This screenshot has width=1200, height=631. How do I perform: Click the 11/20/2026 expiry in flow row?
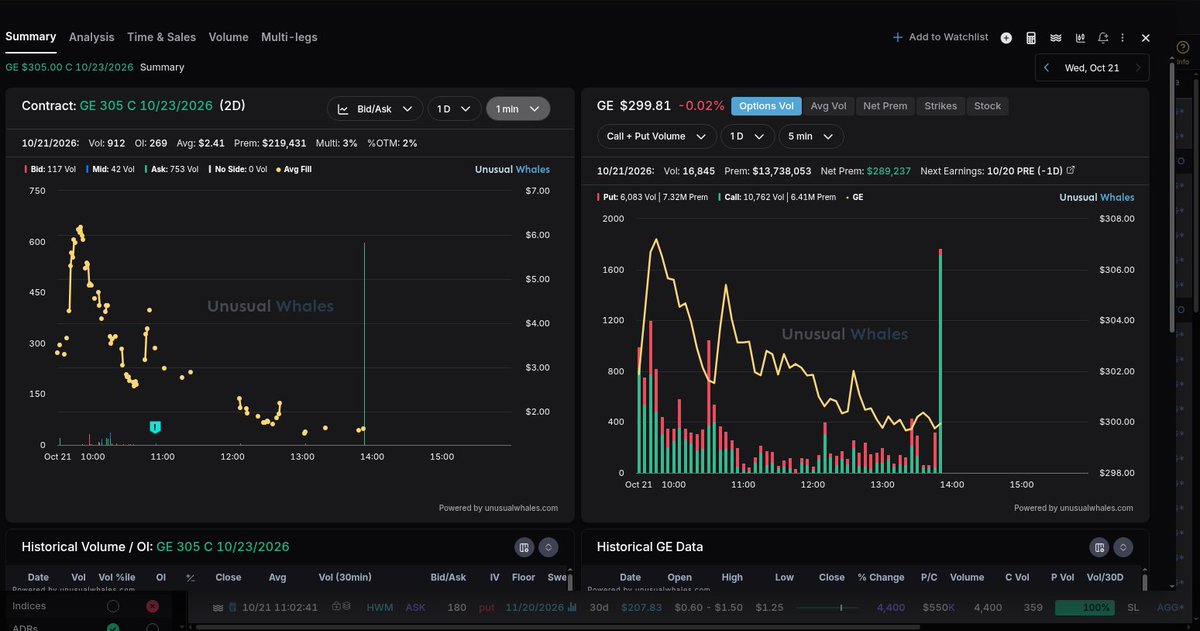point(534,607)
